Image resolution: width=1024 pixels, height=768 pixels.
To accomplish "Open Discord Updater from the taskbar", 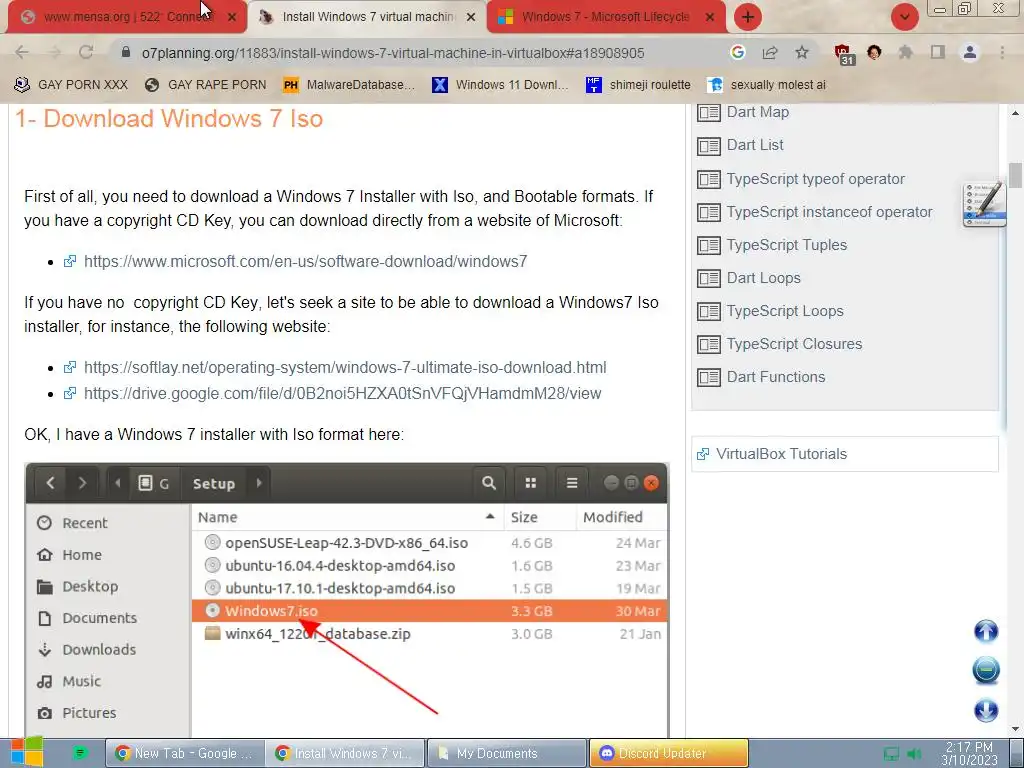I will tap(669, 753).
